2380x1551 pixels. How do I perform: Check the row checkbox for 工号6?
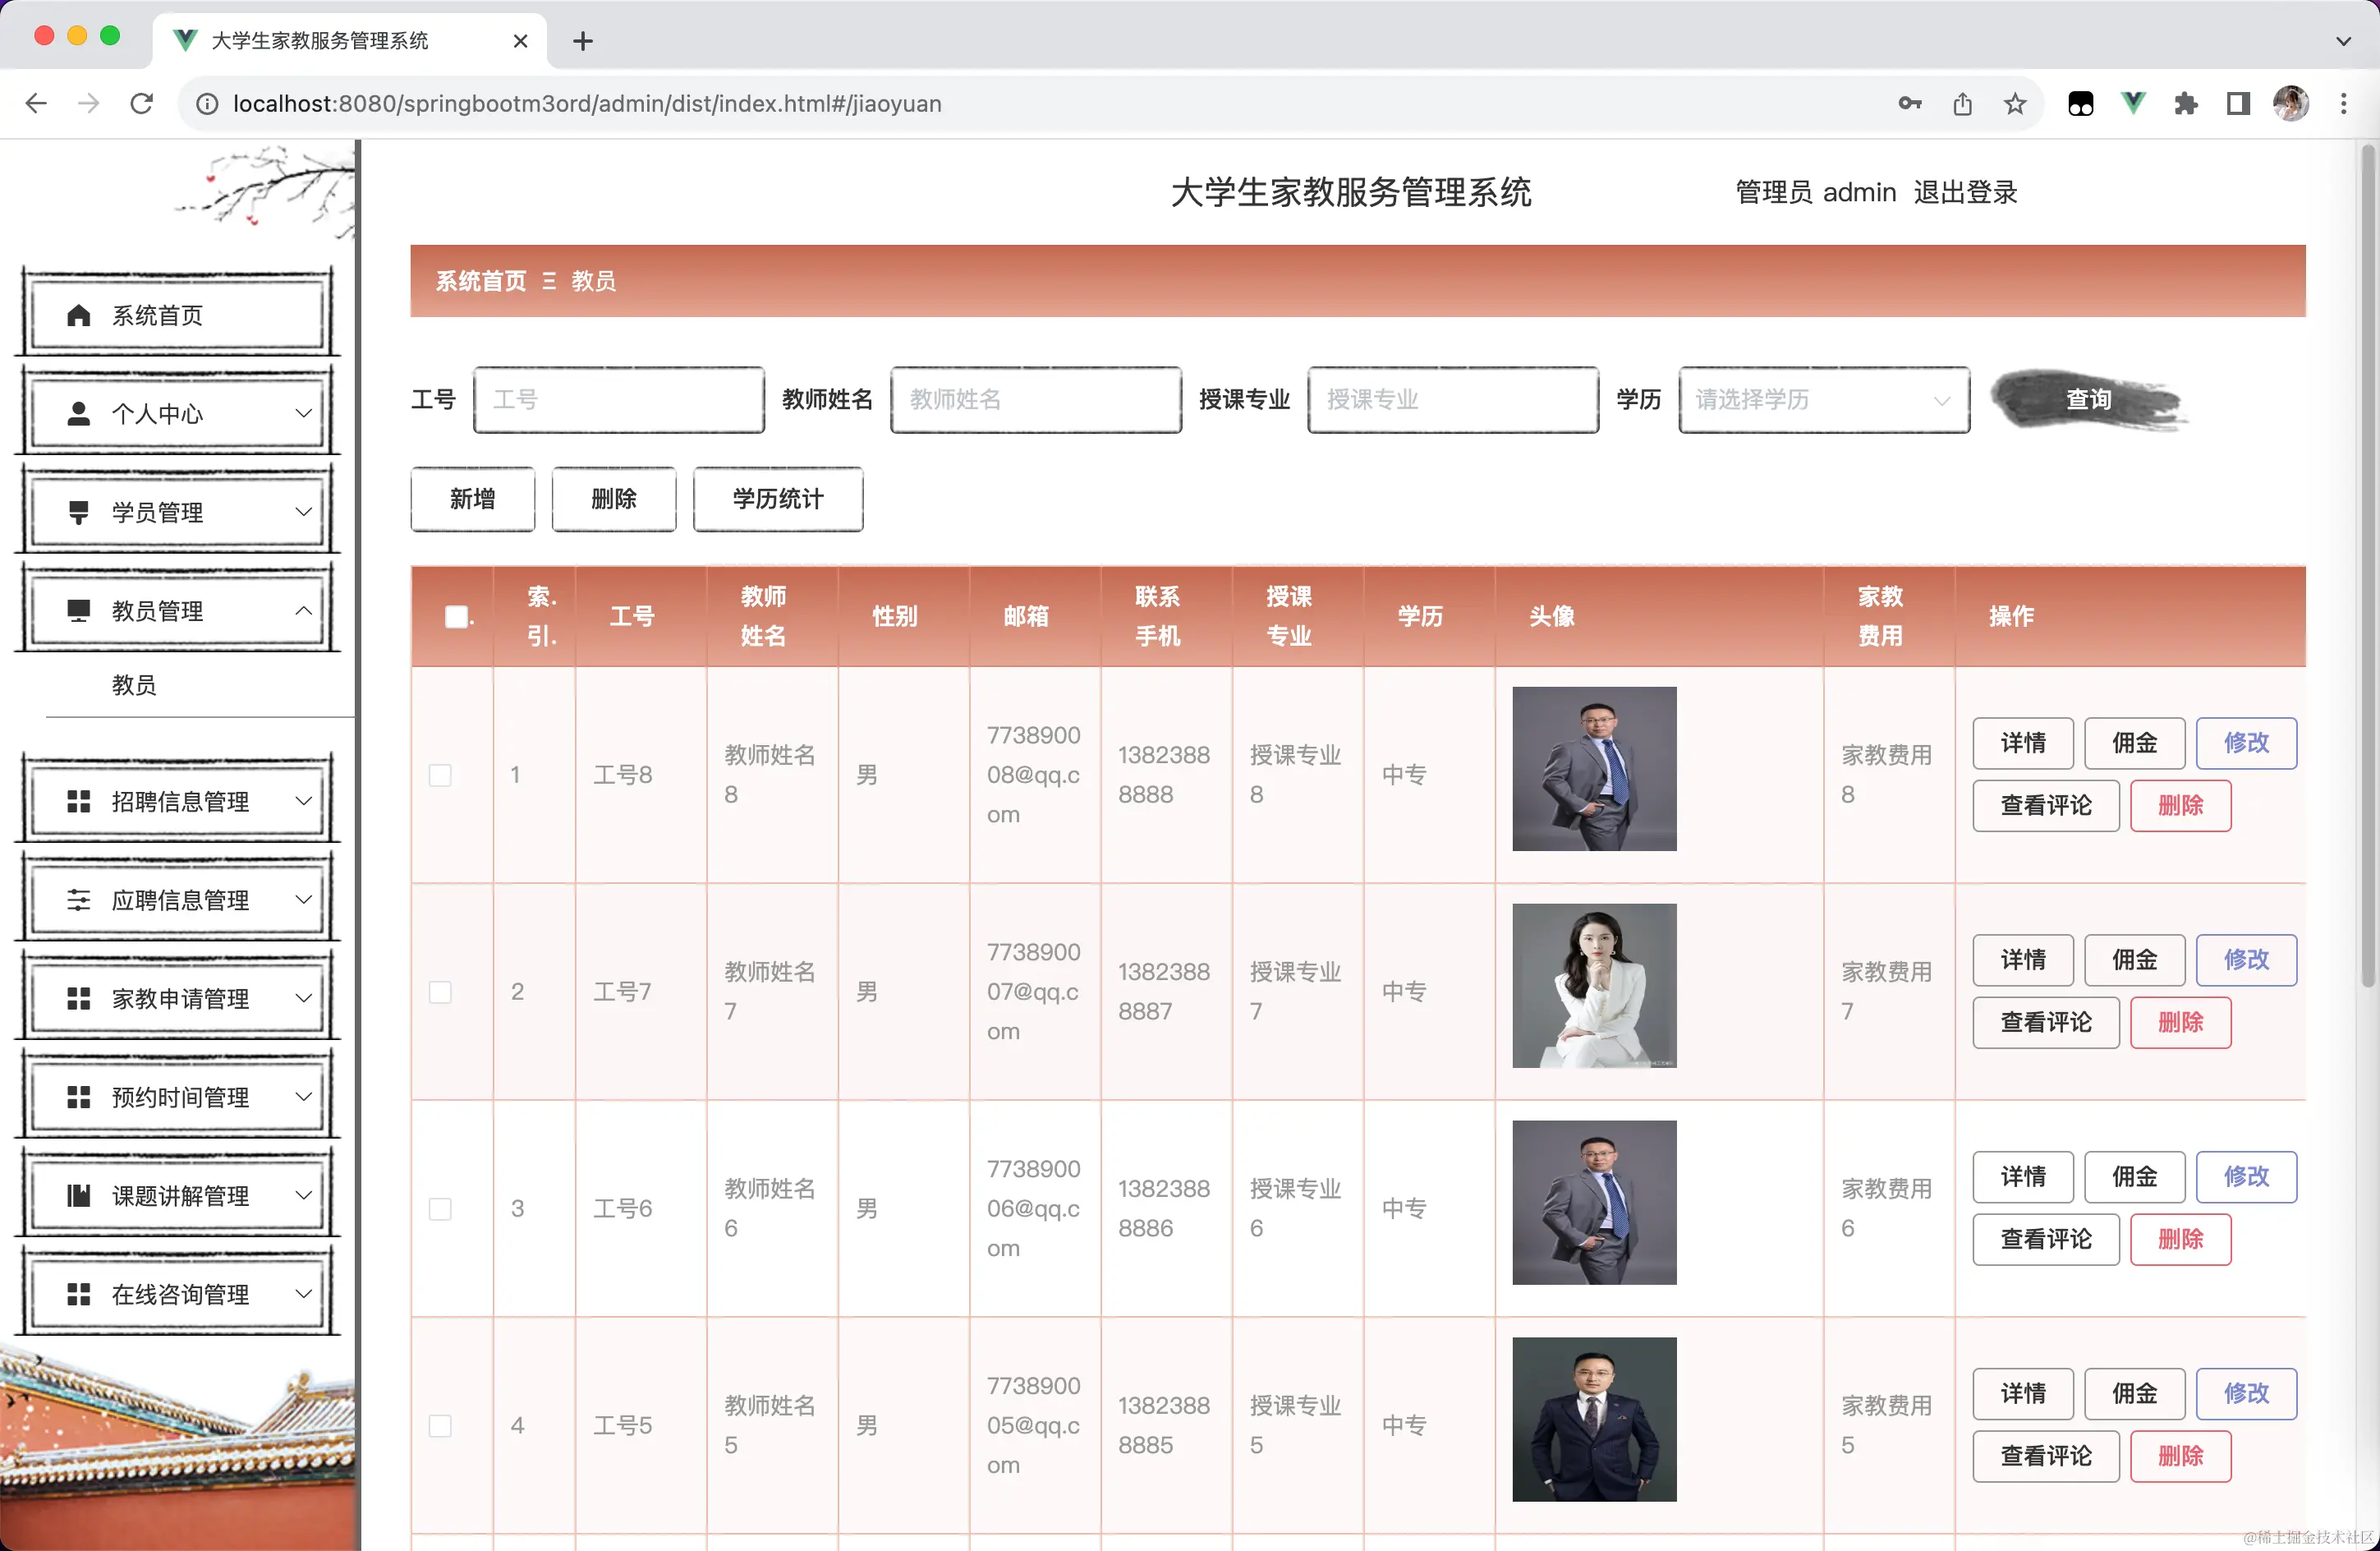point(440,1209)
